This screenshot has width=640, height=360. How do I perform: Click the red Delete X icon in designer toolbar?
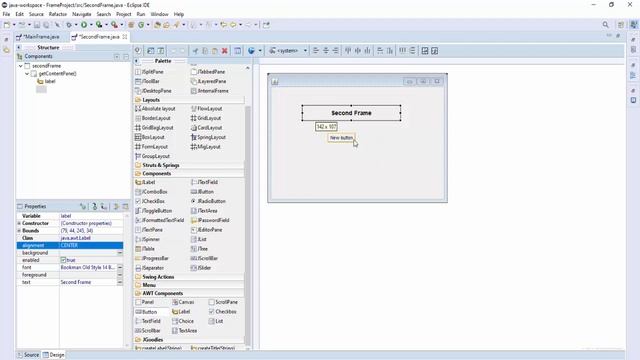click(x=224, y=51)
